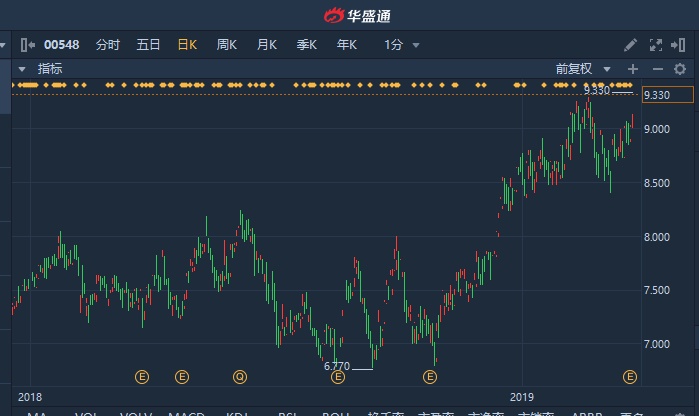Click the Q quarterly report marker
699x416 pixels.
(x=240, y=377)
